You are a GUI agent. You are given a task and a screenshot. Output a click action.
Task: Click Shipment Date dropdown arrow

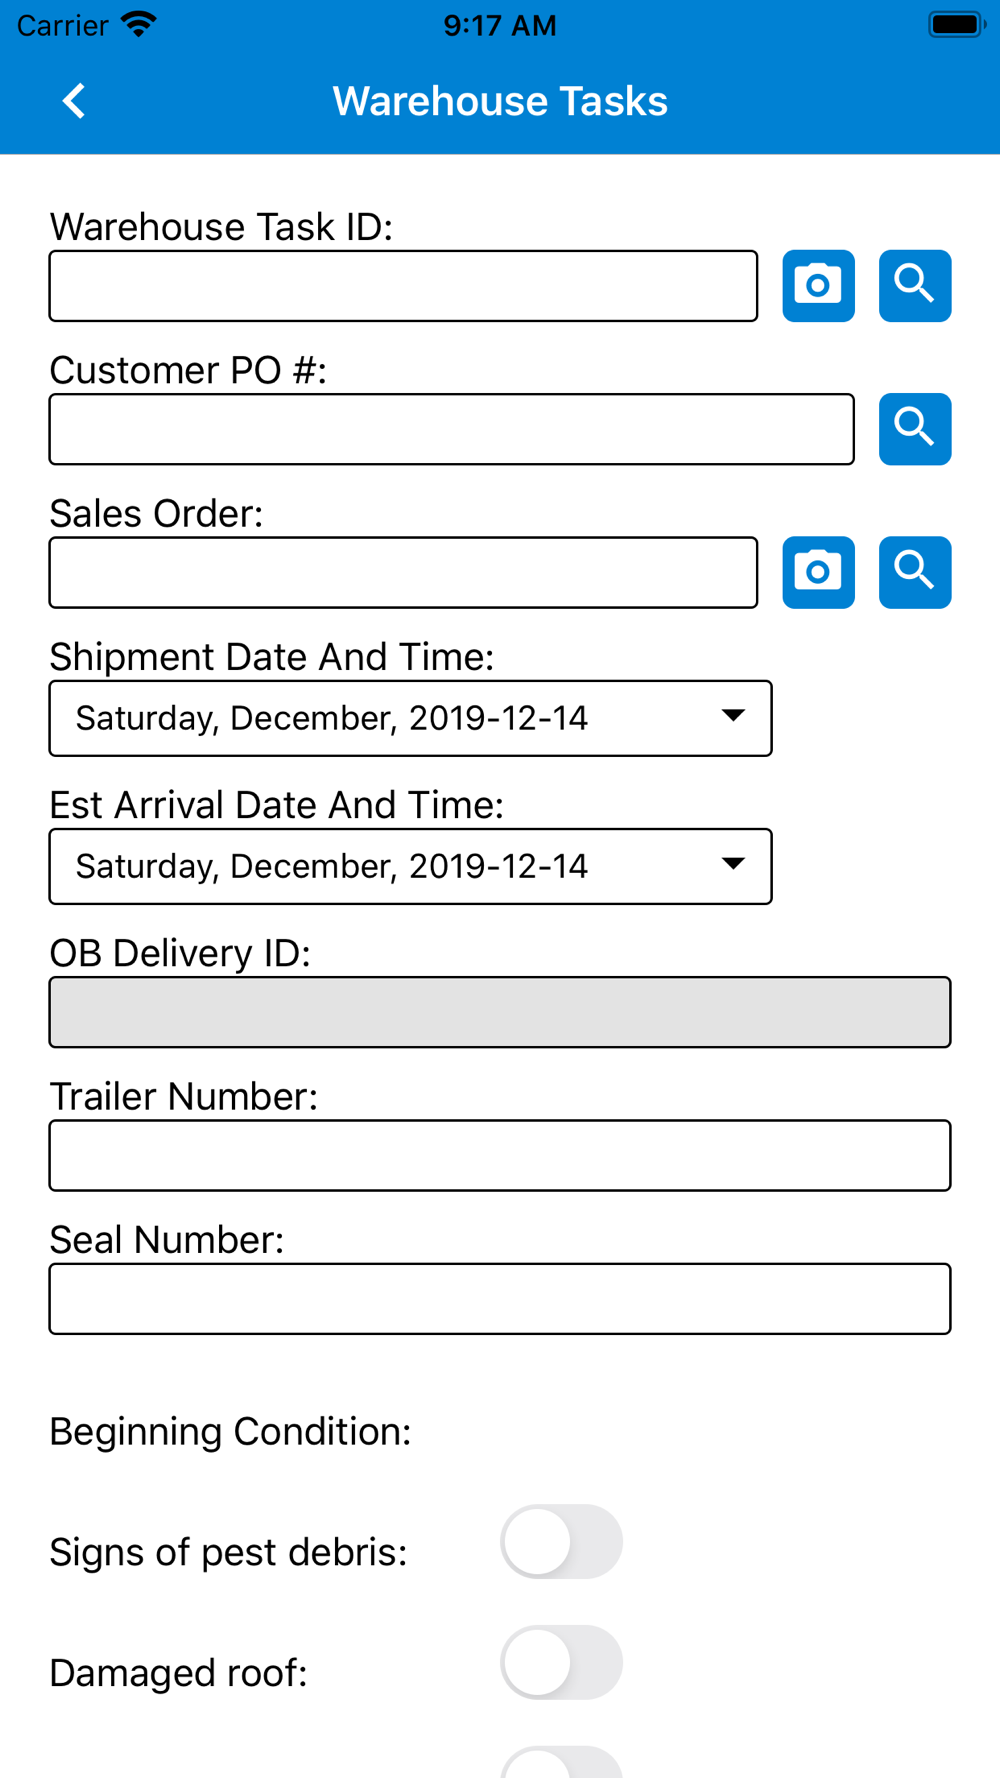point(733,716)
